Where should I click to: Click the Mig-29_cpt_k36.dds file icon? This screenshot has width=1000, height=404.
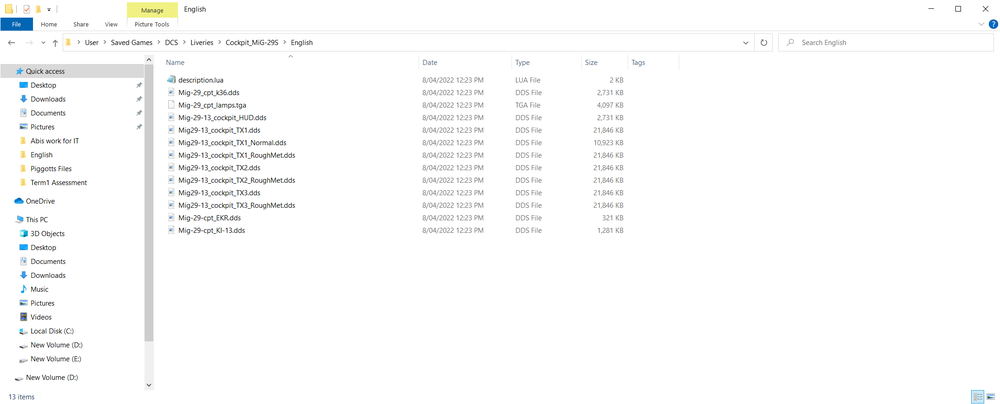[171, 93]
